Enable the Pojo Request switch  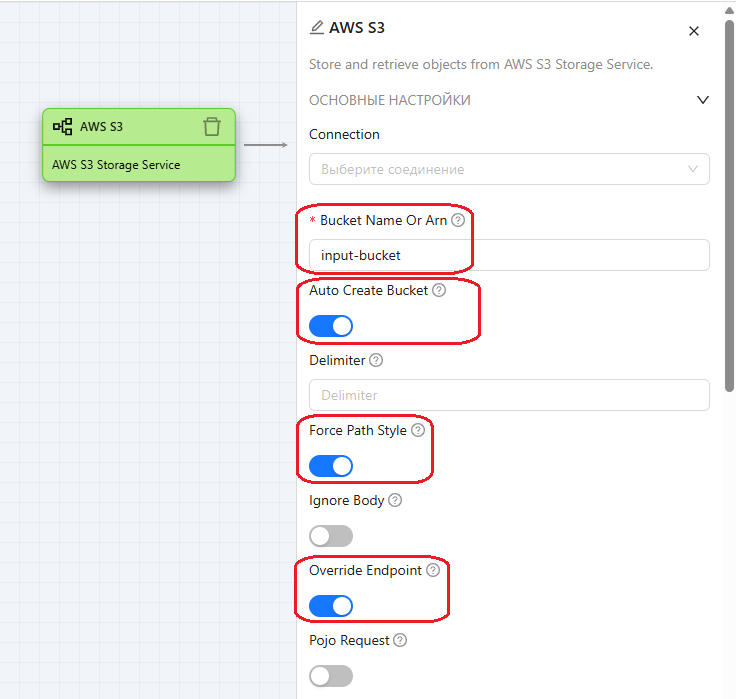point(331,676)
